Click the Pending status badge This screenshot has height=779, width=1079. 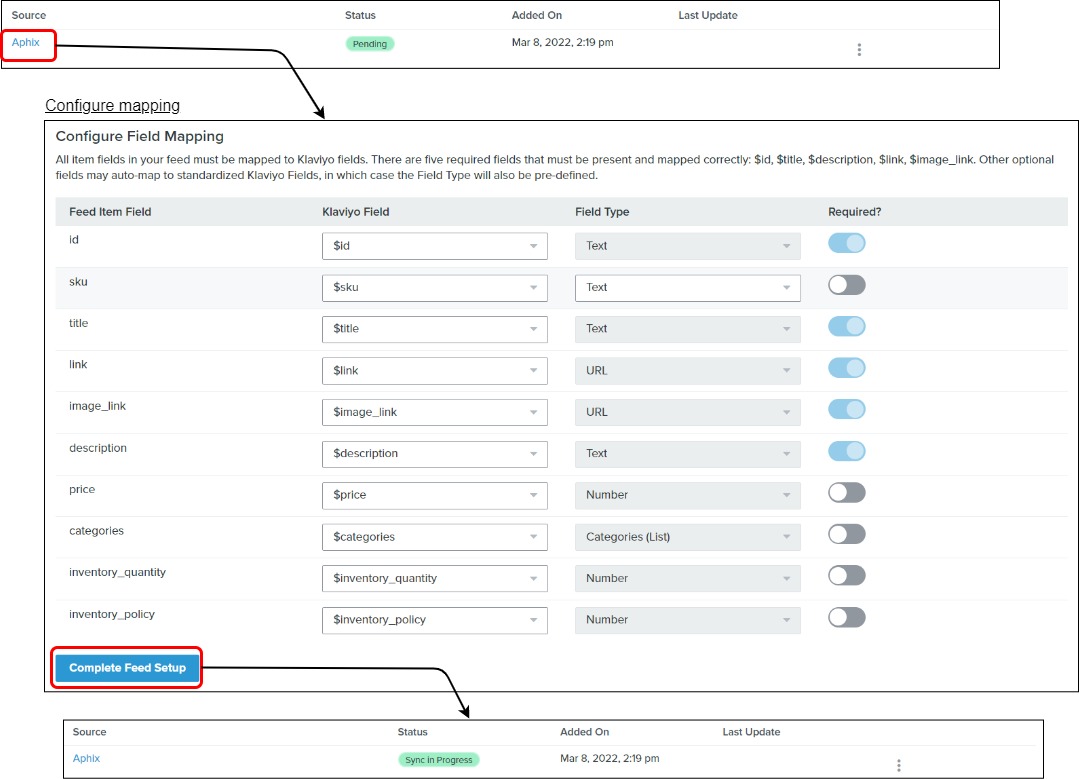[370, 44]
